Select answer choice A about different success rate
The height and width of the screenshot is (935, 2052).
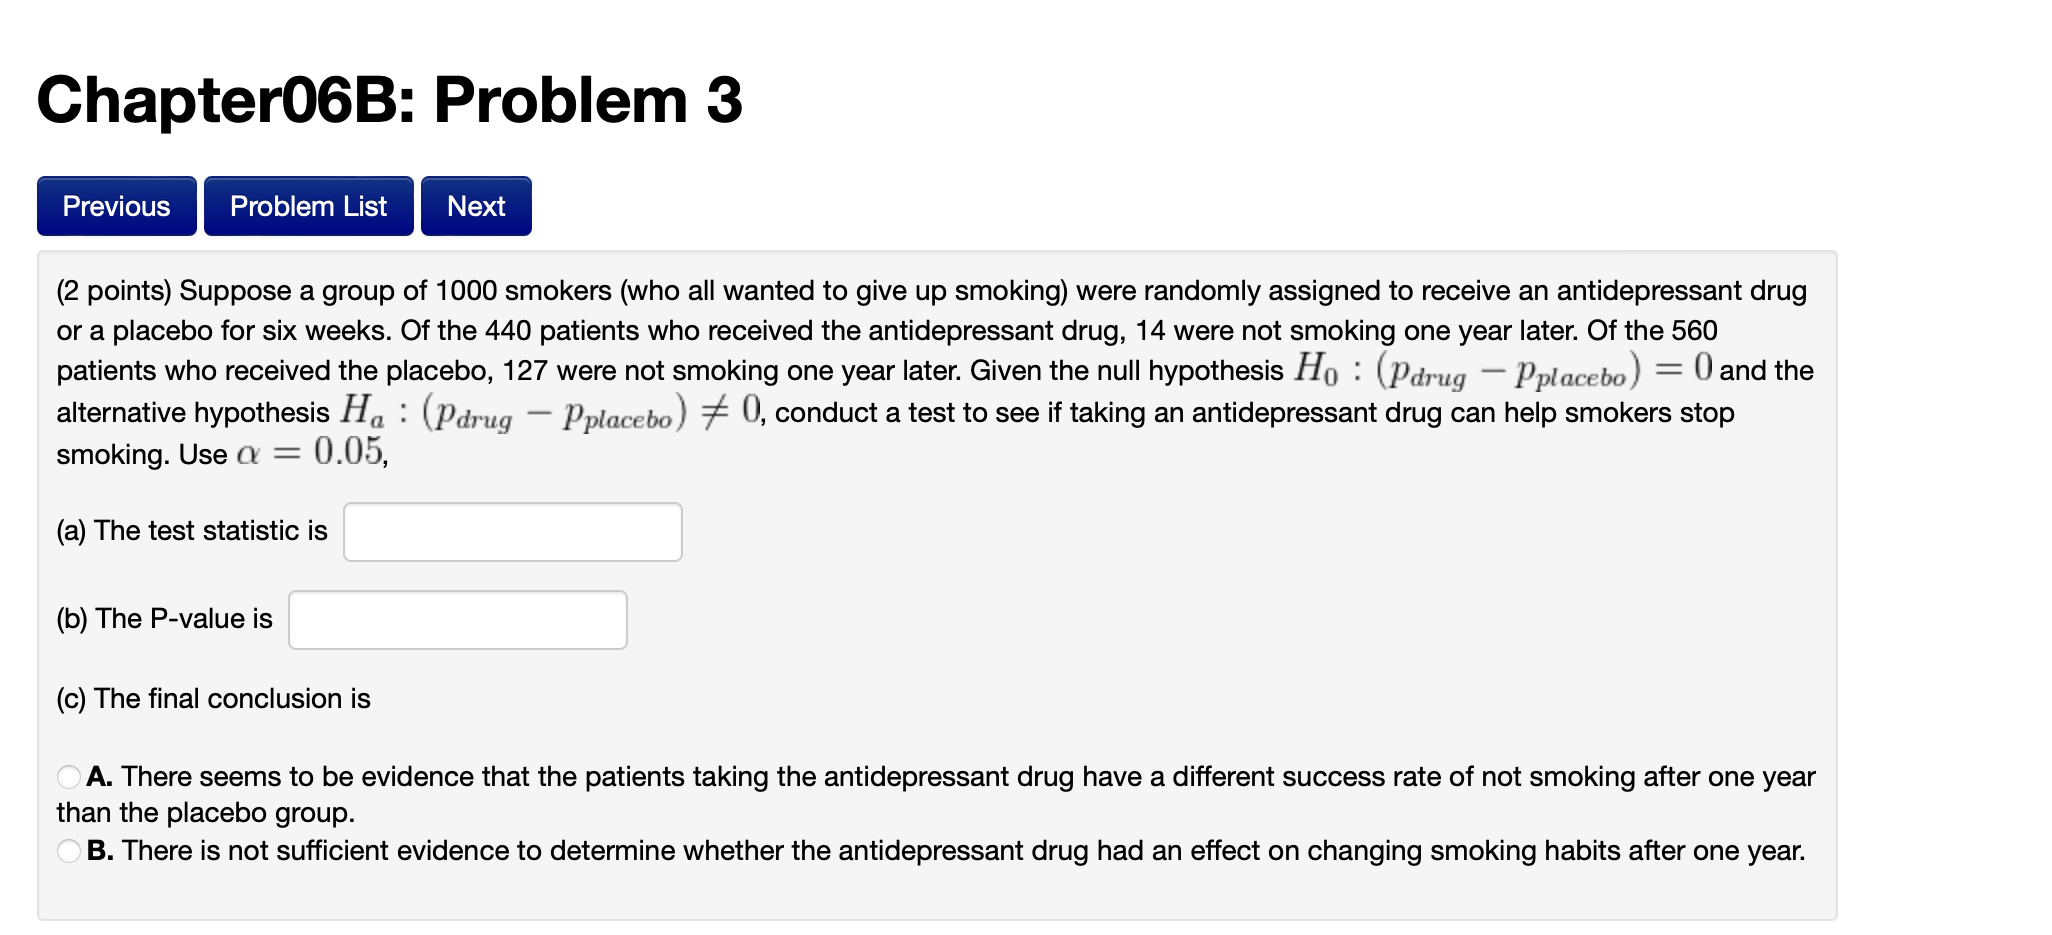pos(68,775)
